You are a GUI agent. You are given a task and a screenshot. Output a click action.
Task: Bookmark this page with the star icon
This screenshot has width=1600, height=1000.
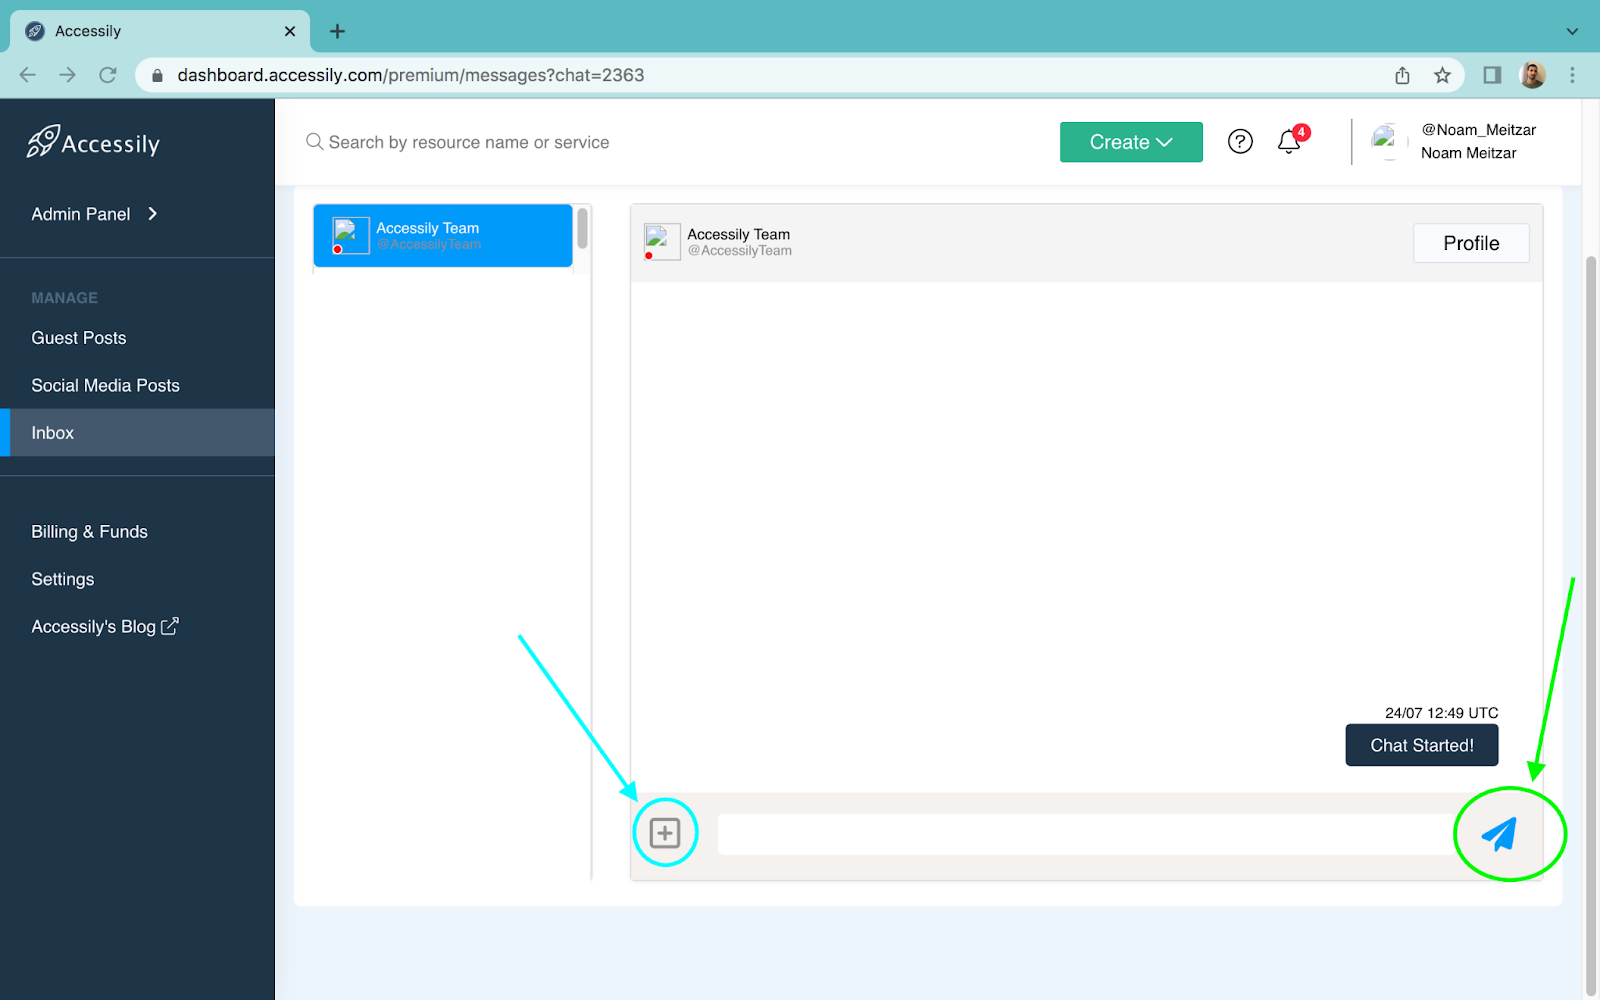1442,75
